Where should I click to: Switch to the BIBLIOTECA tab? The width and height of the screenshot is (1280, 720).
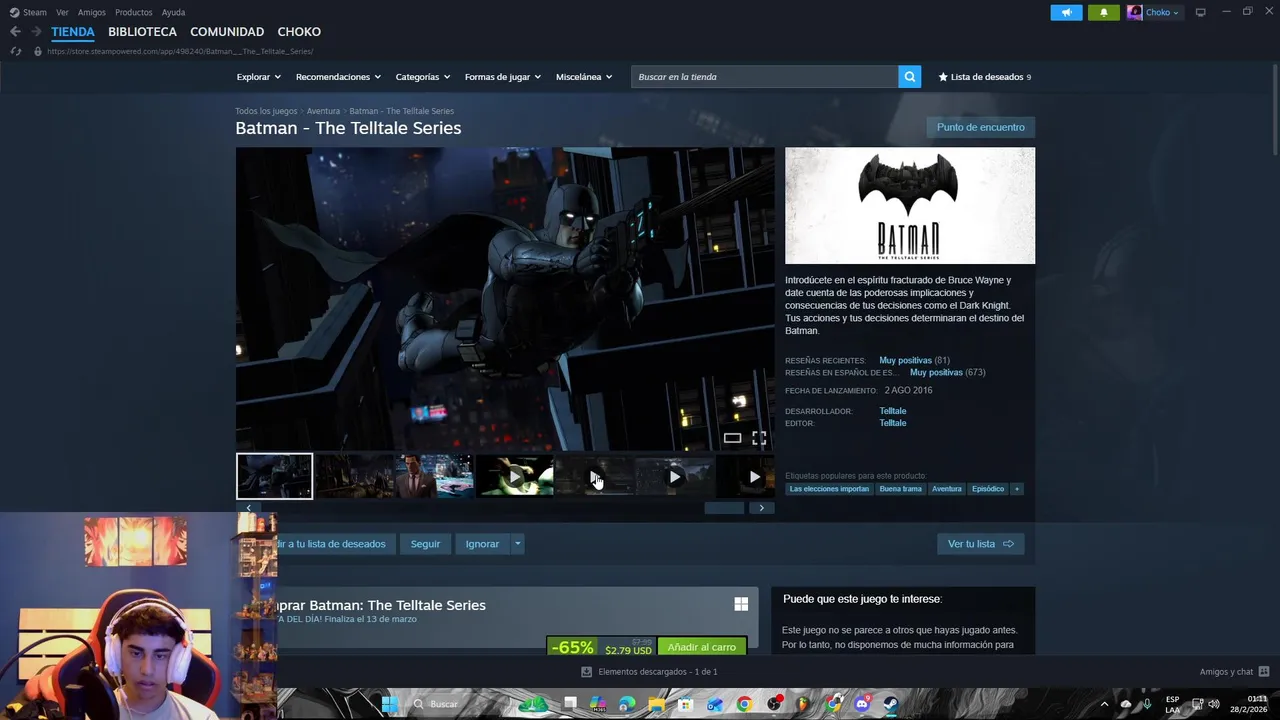tap(142, 32)
